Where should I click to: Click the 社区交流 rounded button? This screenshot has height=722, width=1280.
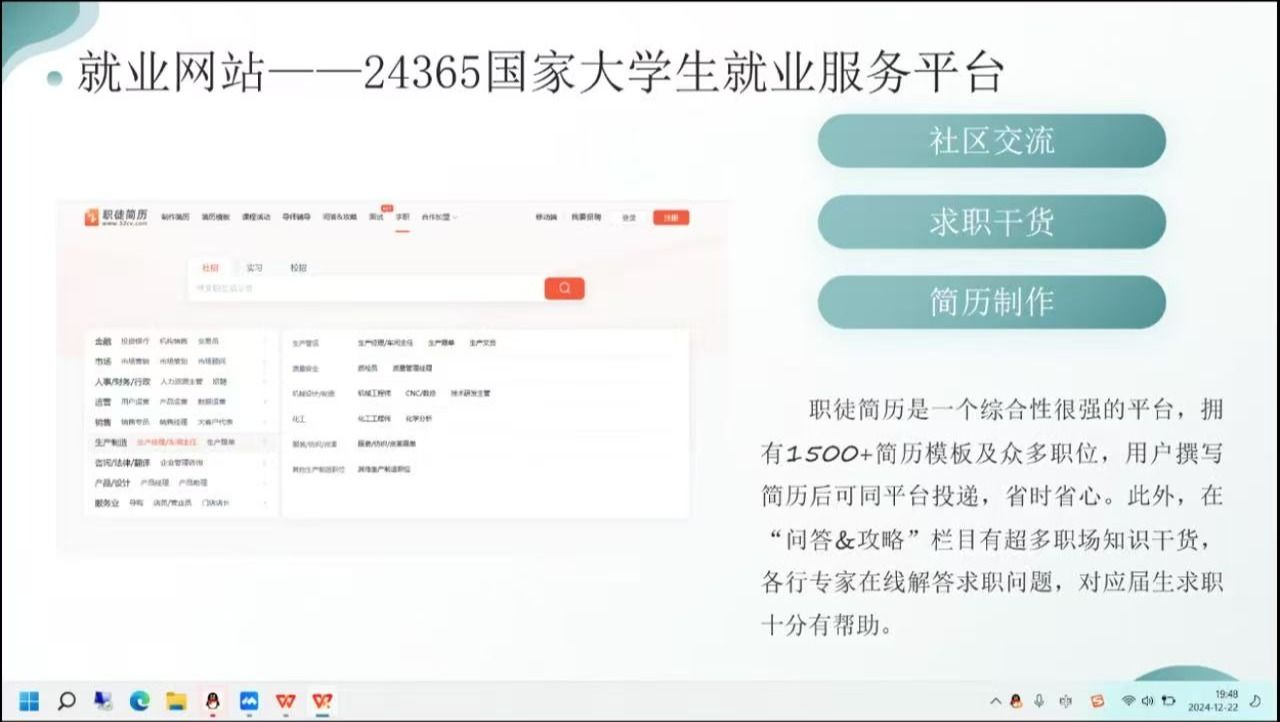991,141
